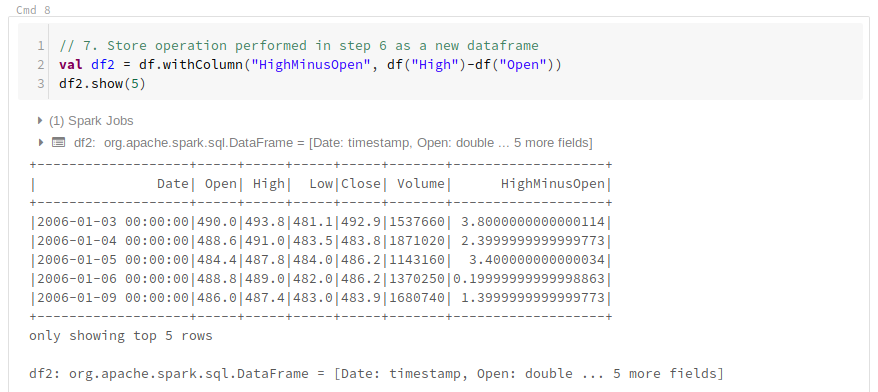Viewport: 878px width, 392px height.
Task: Click the volume value 1370250
Action: click(417, 279)
